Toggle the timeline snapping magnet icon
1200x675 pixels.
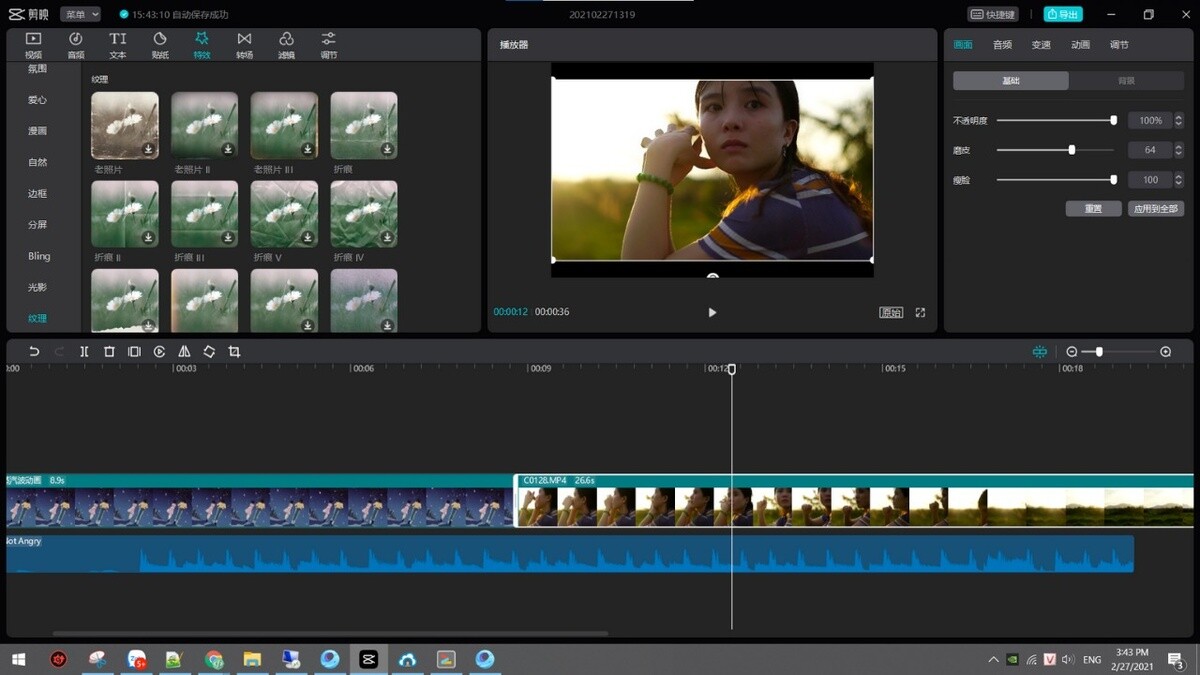coord(1040,352)
